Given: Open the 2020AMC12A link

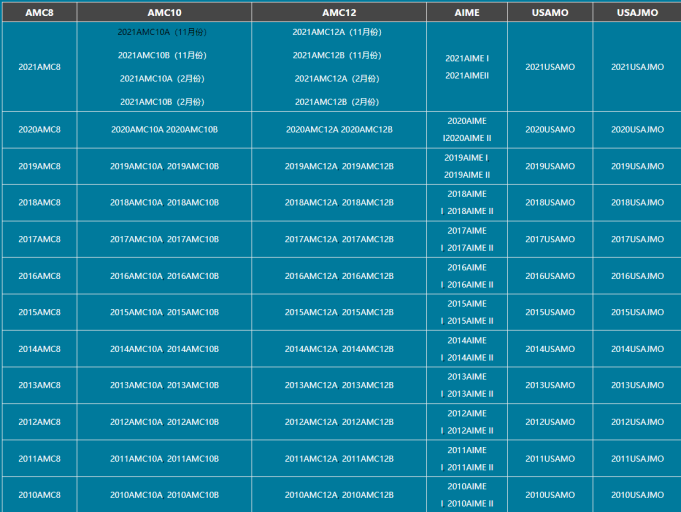Looking at the screenshot, I should pos(312,129).
